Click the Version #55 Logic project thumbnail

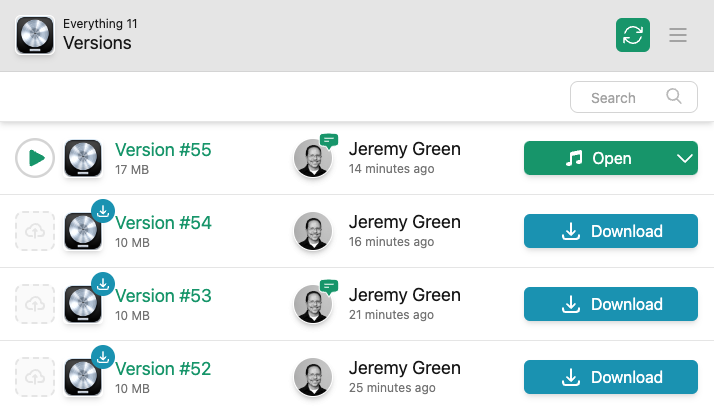[82, 158]
